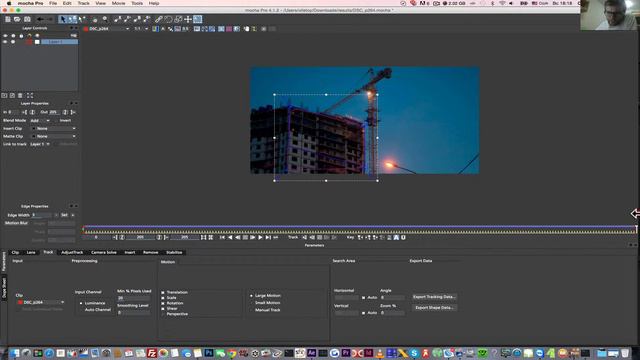The width and height of the screenshot is (640, 360).
Task: Open the File menu
Action: pyautogui.click(x=53, y=3)
